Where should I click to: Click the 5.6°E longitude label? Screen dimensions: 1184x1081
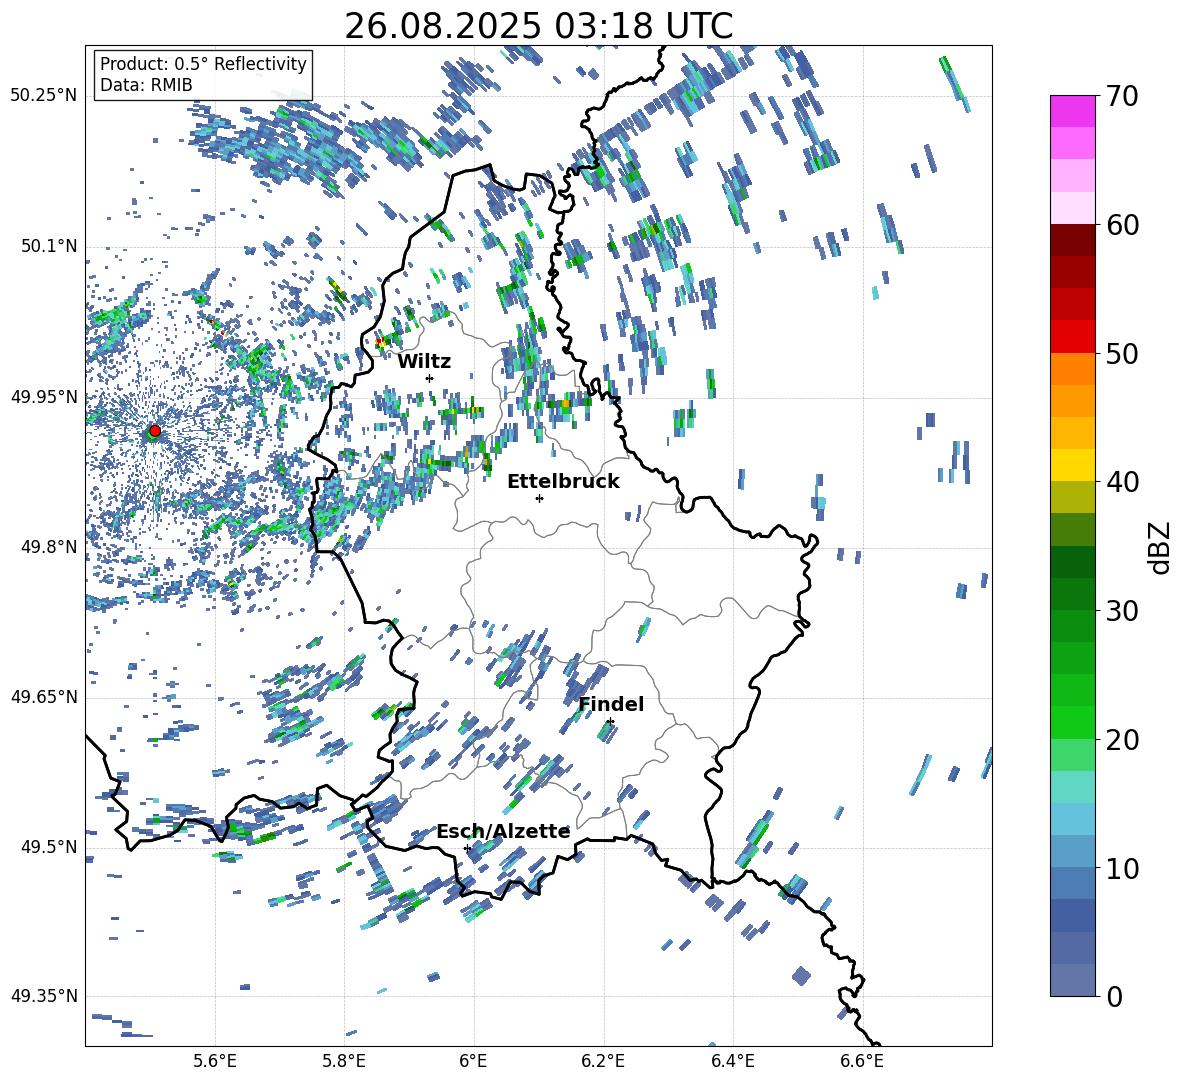215,1061
